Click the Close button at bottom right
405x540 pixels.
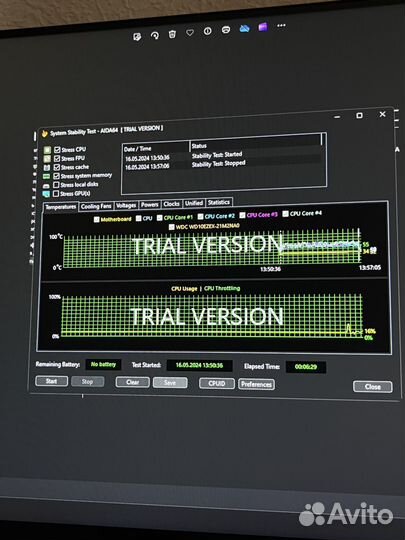tap(373, 386)
